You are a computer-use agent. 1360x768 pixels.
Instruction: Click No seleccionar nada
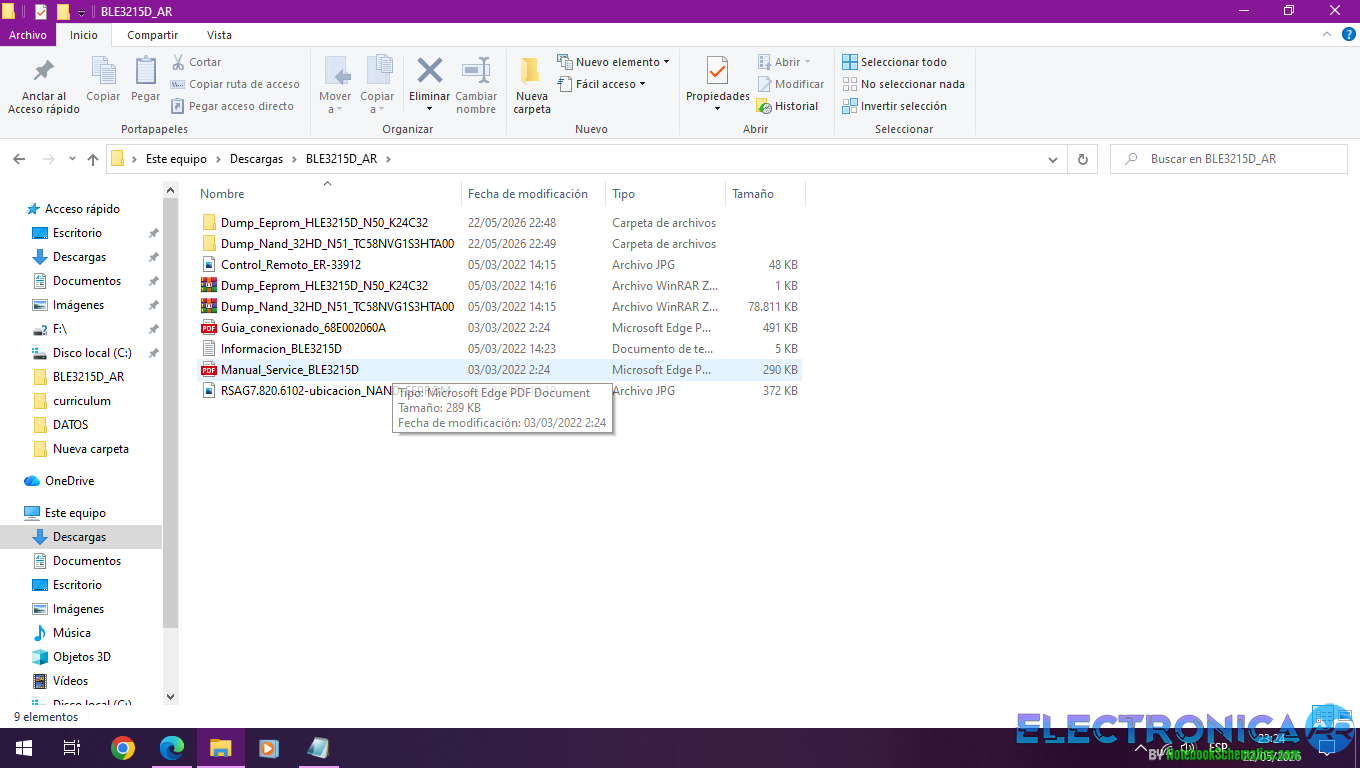[903, 84]
